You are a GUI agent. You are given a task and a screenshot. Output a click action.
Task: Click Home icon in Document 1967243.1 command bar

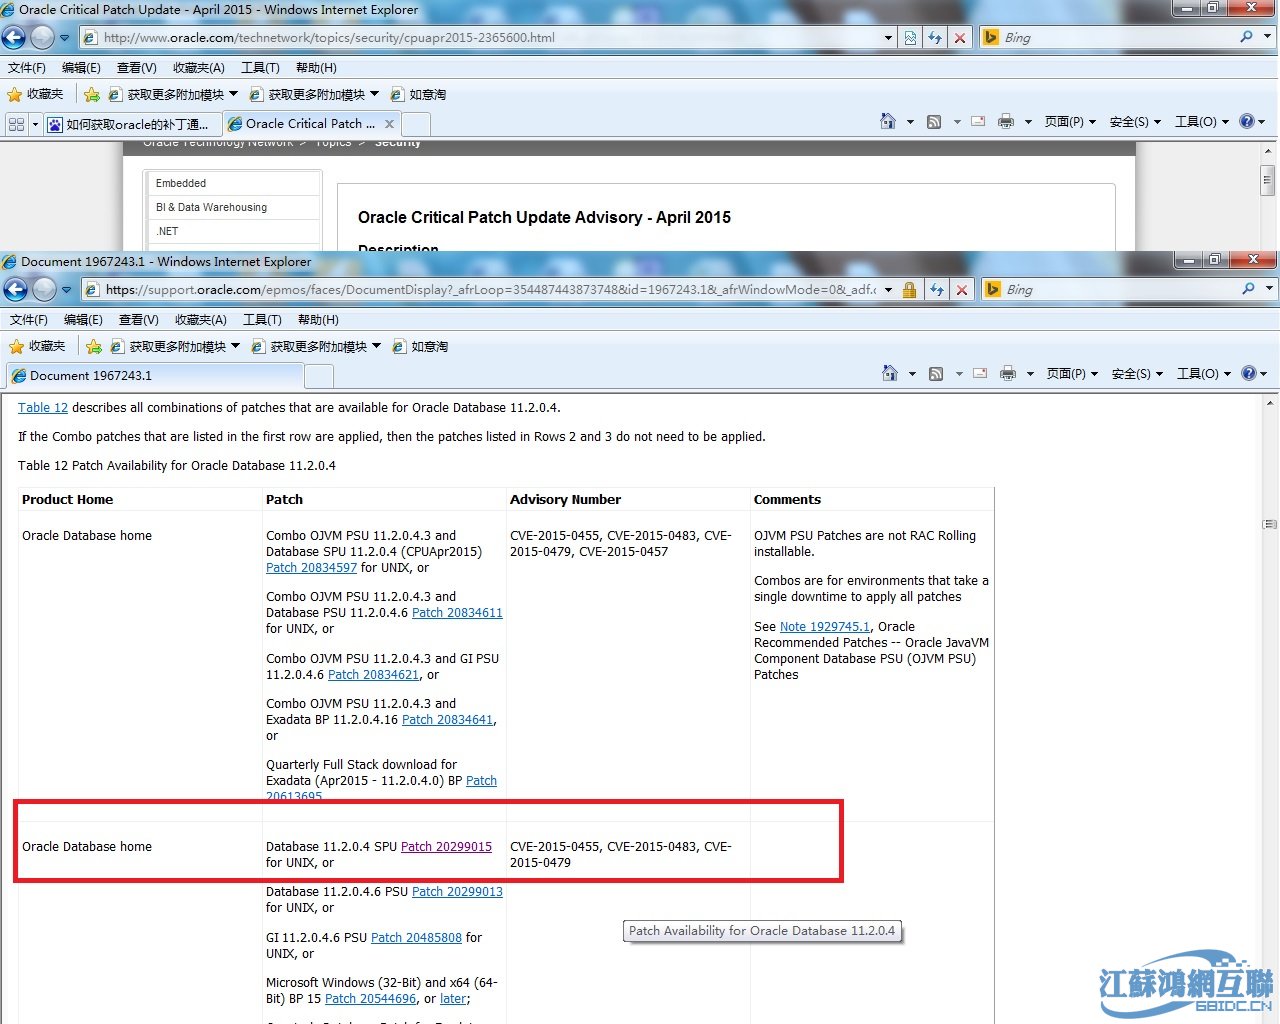(x=890, y=373)
